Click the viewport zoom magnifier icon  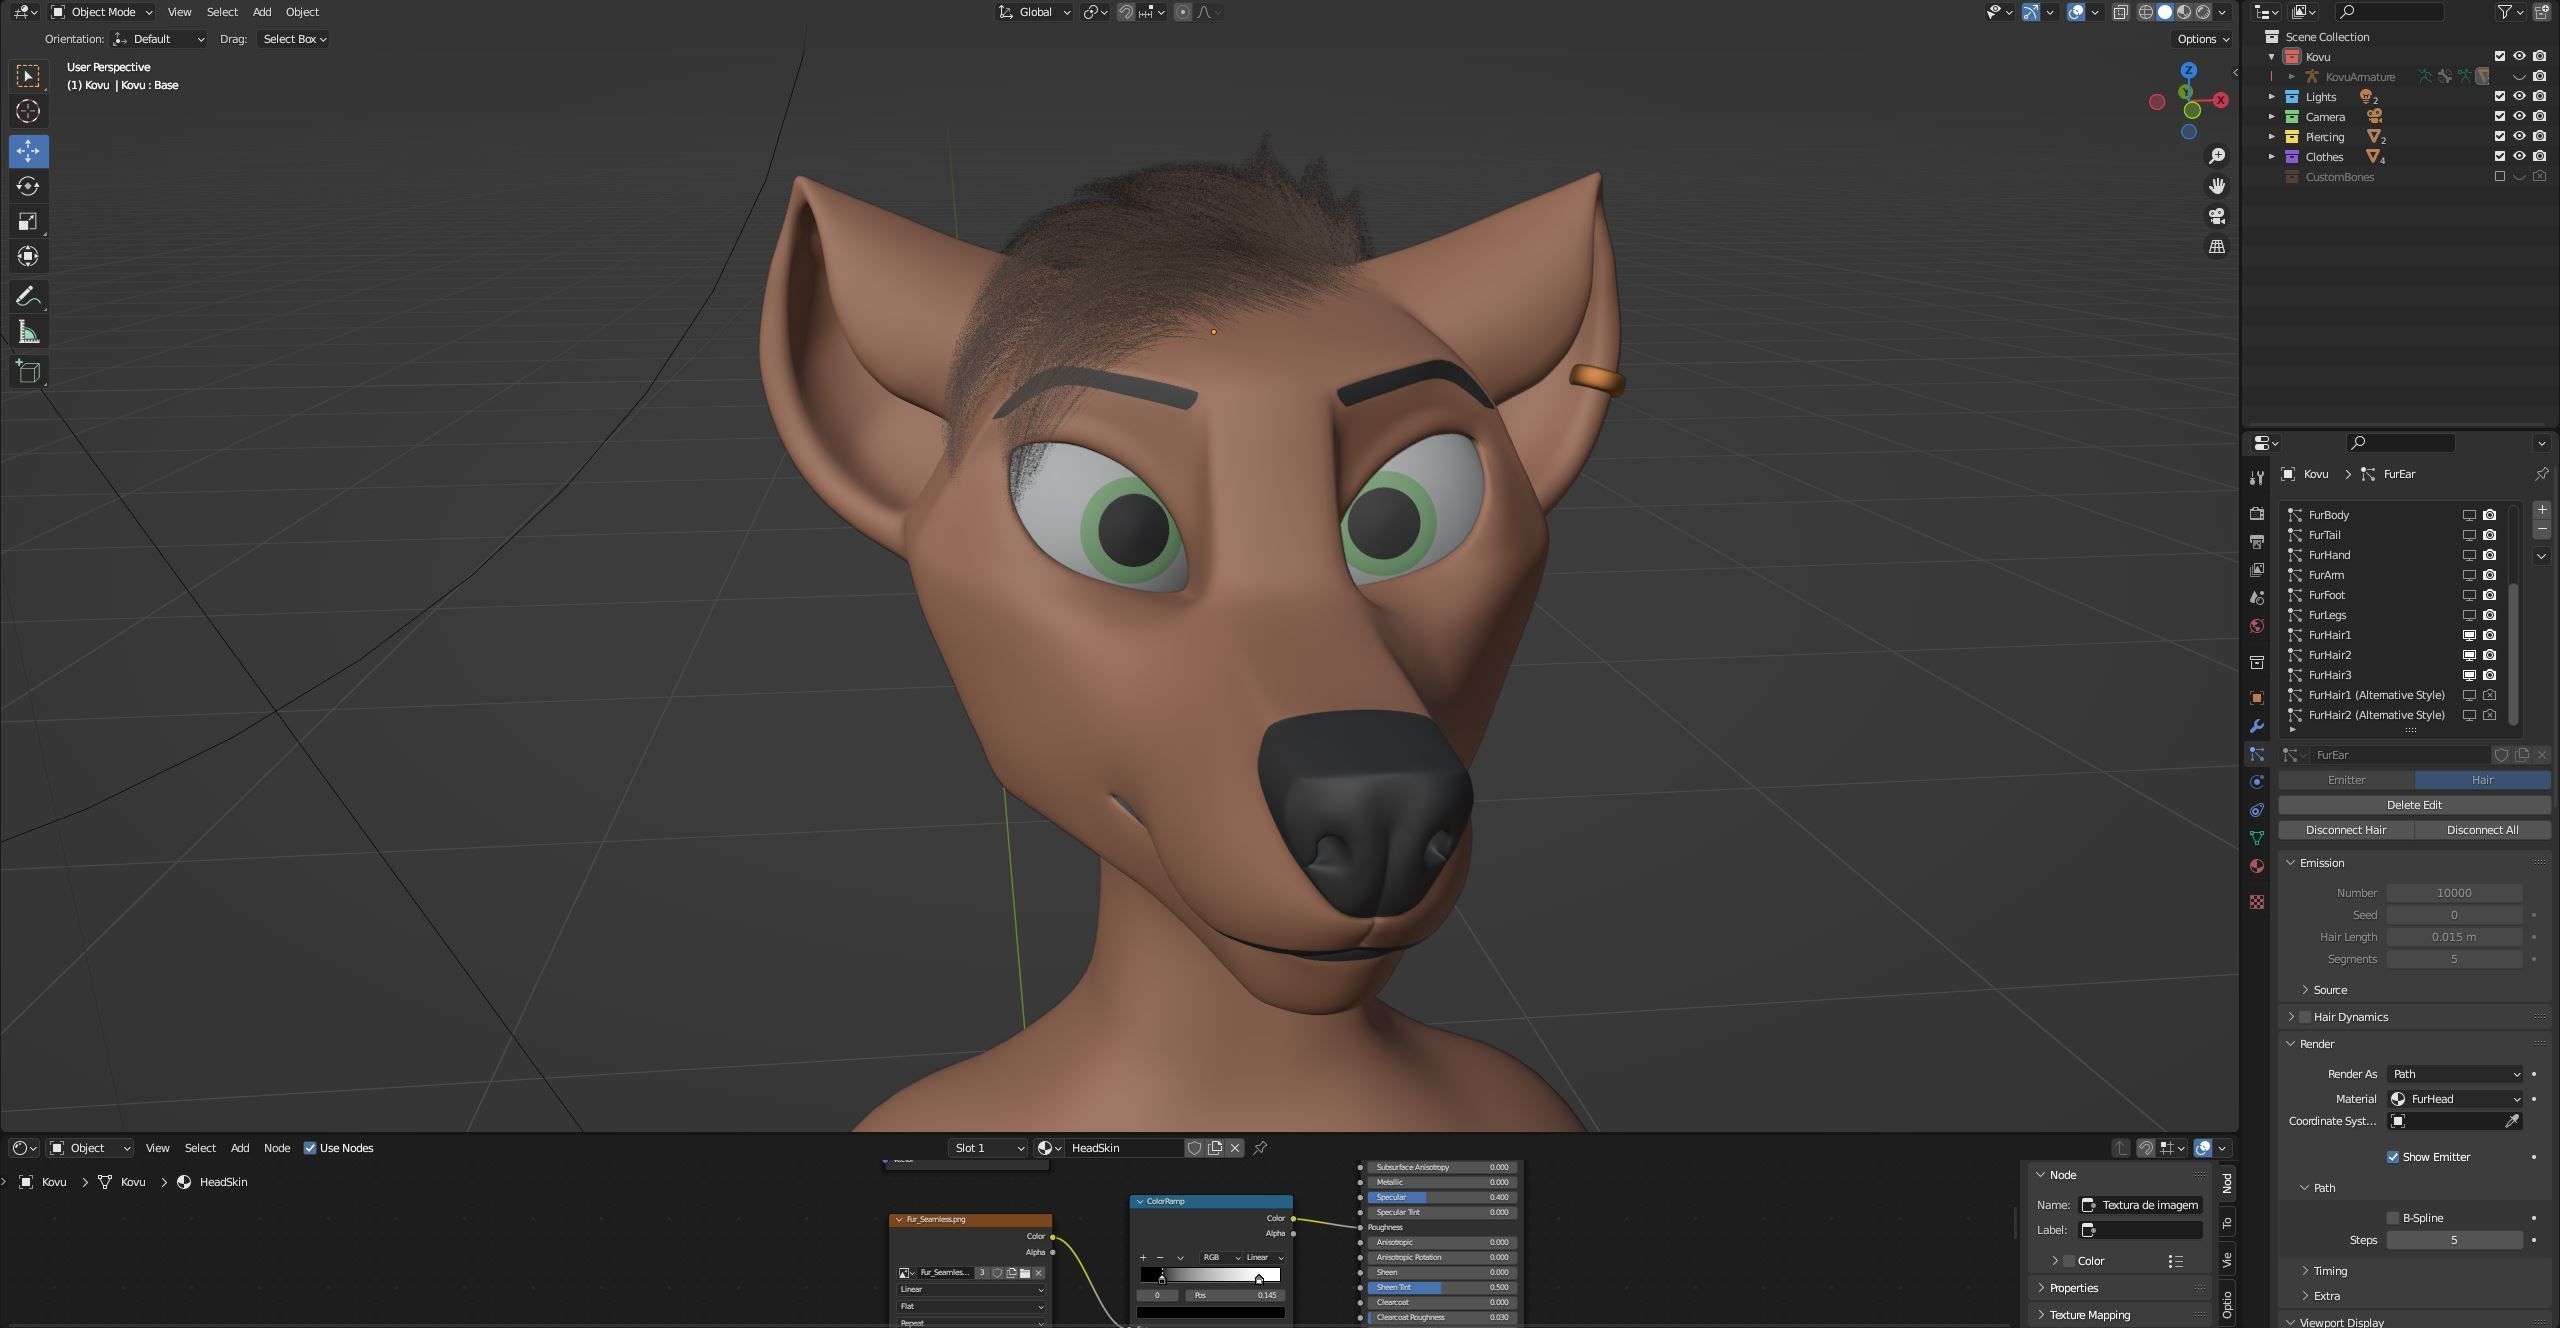[2217, 156]
